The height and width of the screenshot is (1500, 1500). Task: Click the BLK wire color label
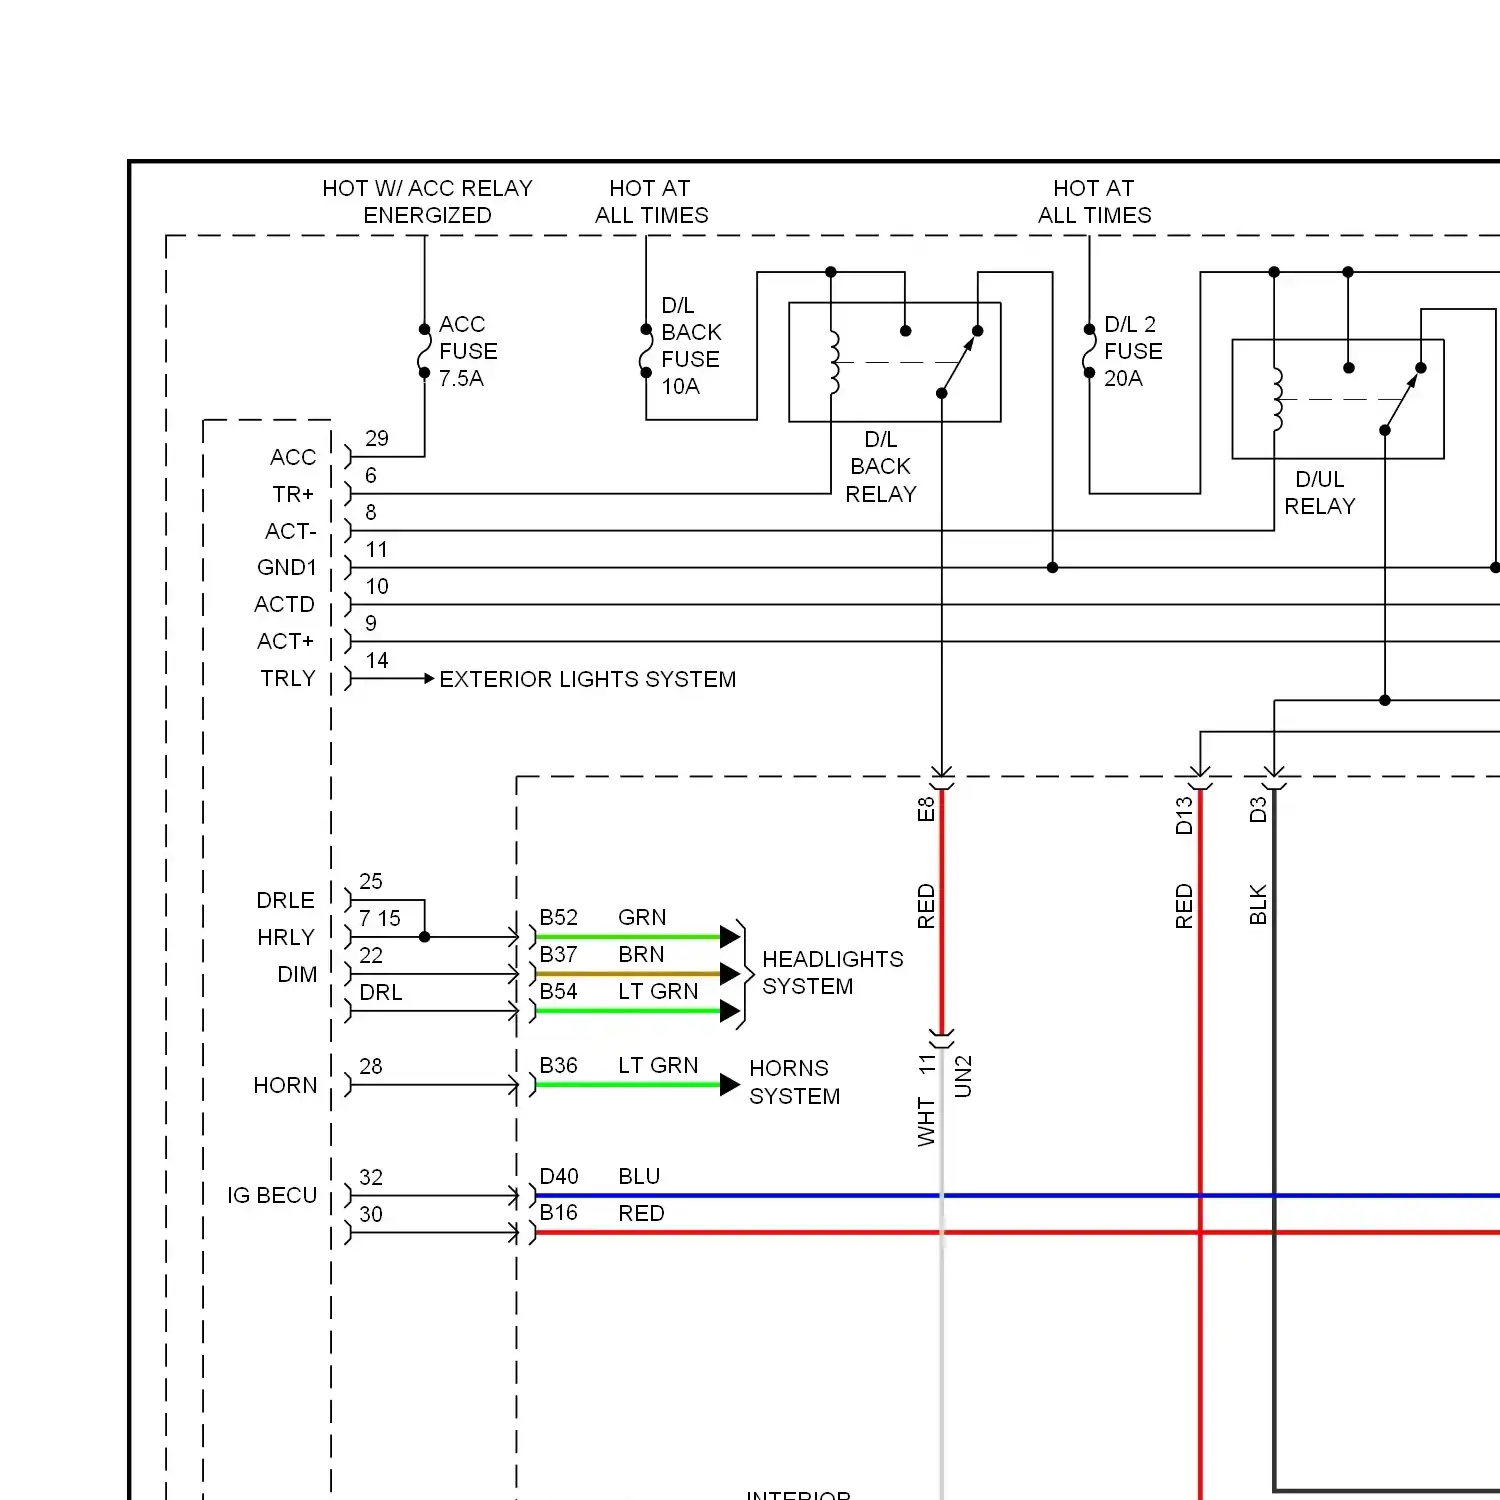(x=1258, y=904)
